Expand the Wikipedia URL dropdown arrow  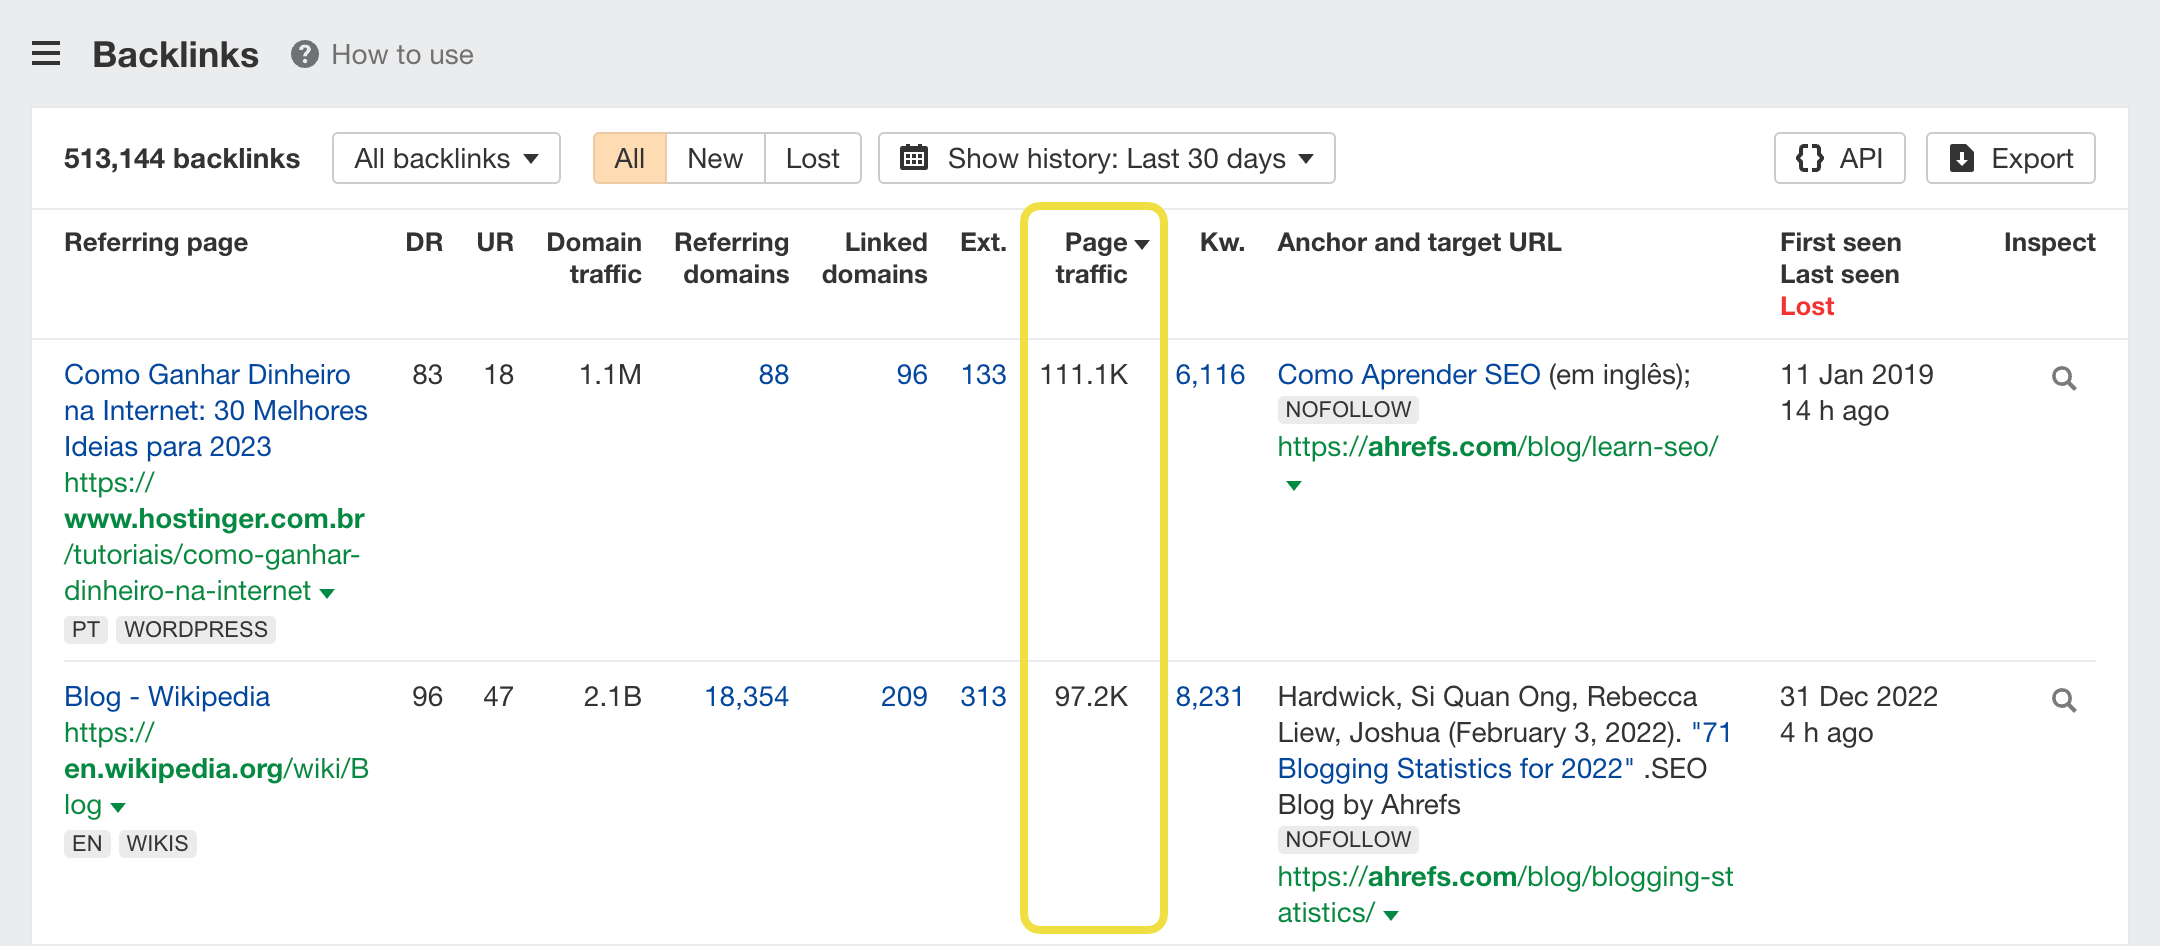tap(118, 807)
